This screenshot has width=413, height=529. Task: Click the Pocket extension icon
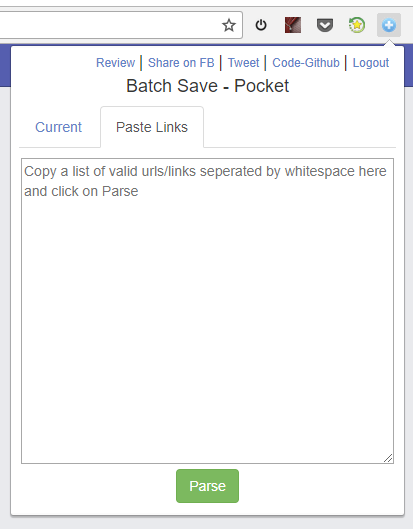(325, 25)
